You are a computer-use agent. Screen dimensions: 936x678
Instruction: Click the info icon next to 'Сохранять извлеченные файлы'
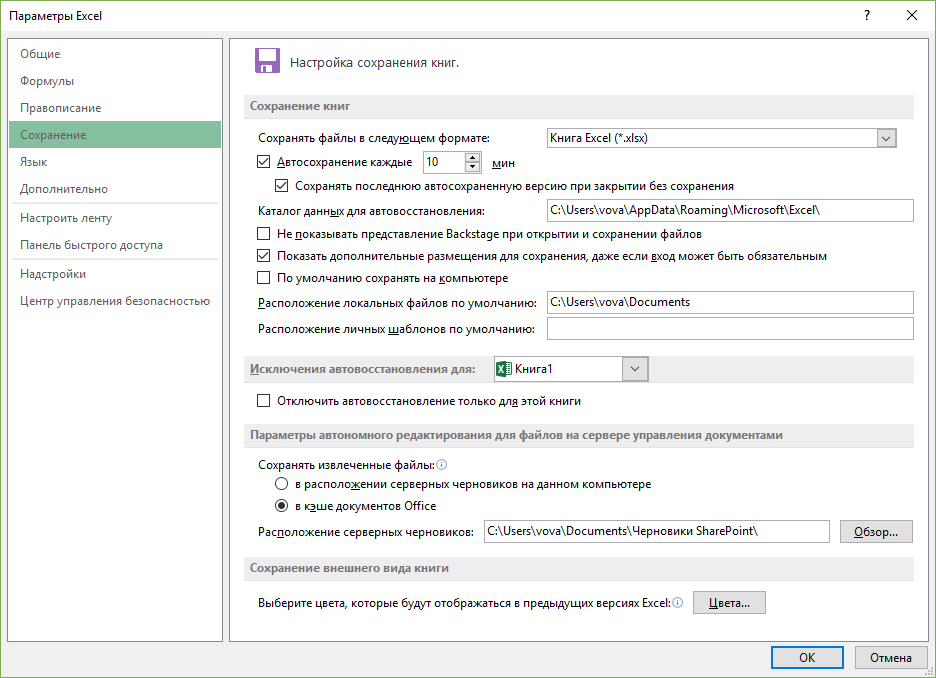point(441,465)
